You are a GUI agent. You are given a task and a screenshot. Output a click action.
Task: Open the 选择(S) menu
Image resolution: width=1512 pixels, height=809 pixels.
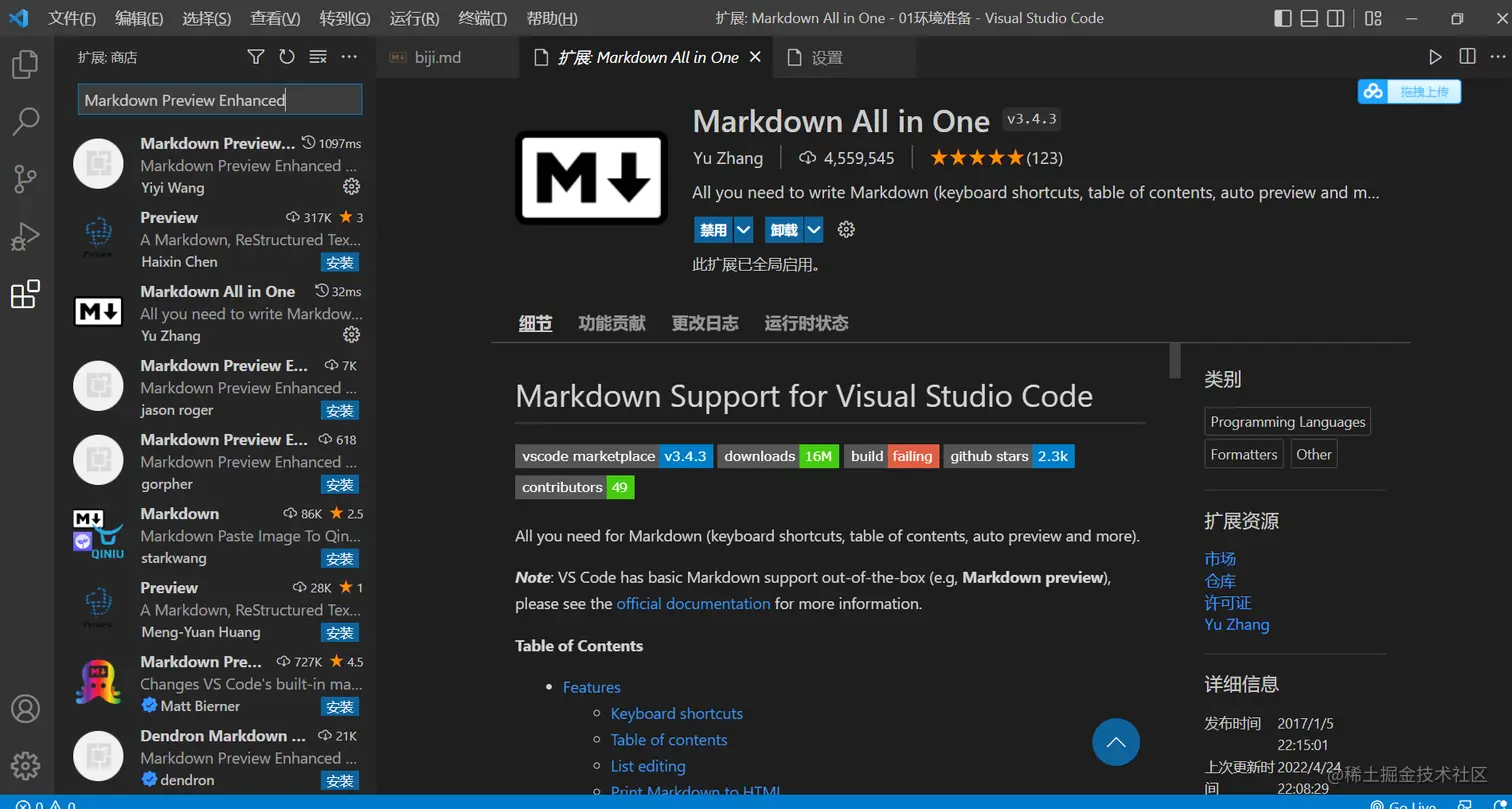(x=207, y=18)
